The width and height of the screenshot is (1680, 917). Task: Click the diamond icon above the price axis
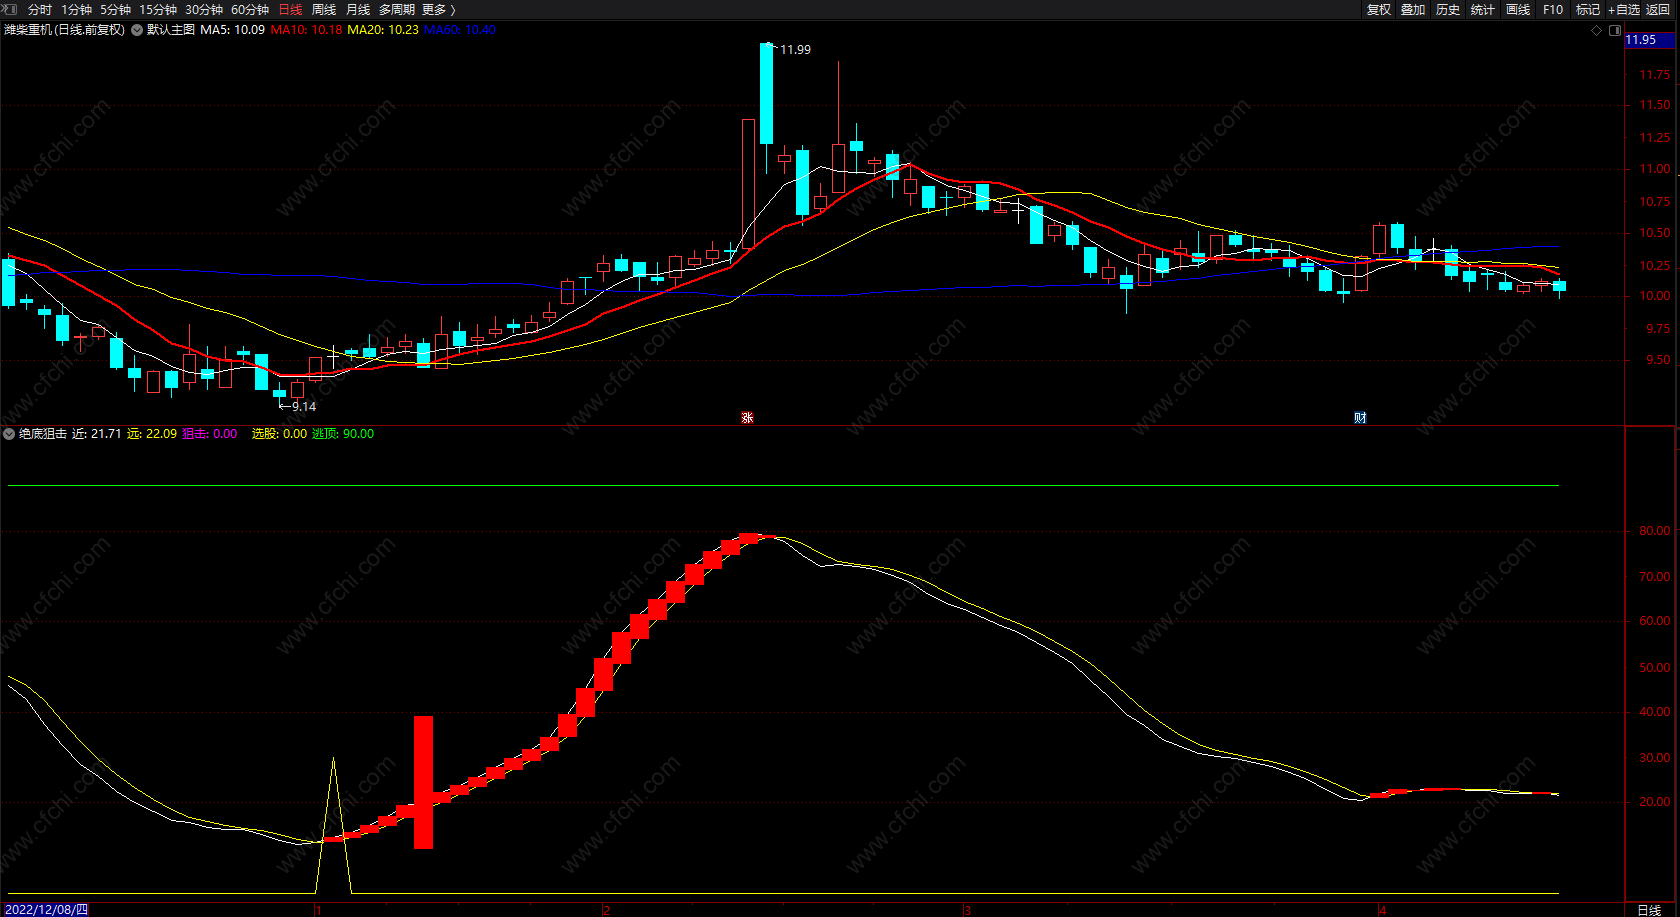(1596, 30)
